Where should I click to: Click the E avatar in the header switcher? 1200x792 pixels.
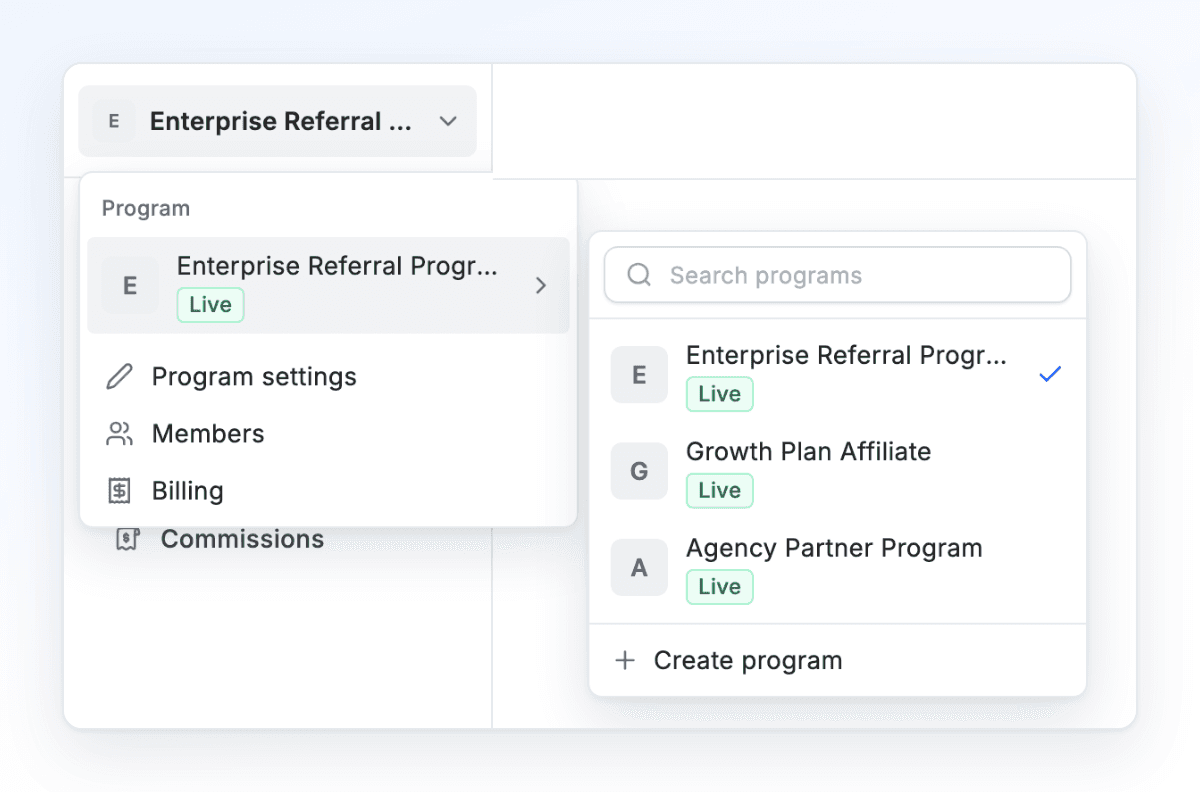(114, 121)
